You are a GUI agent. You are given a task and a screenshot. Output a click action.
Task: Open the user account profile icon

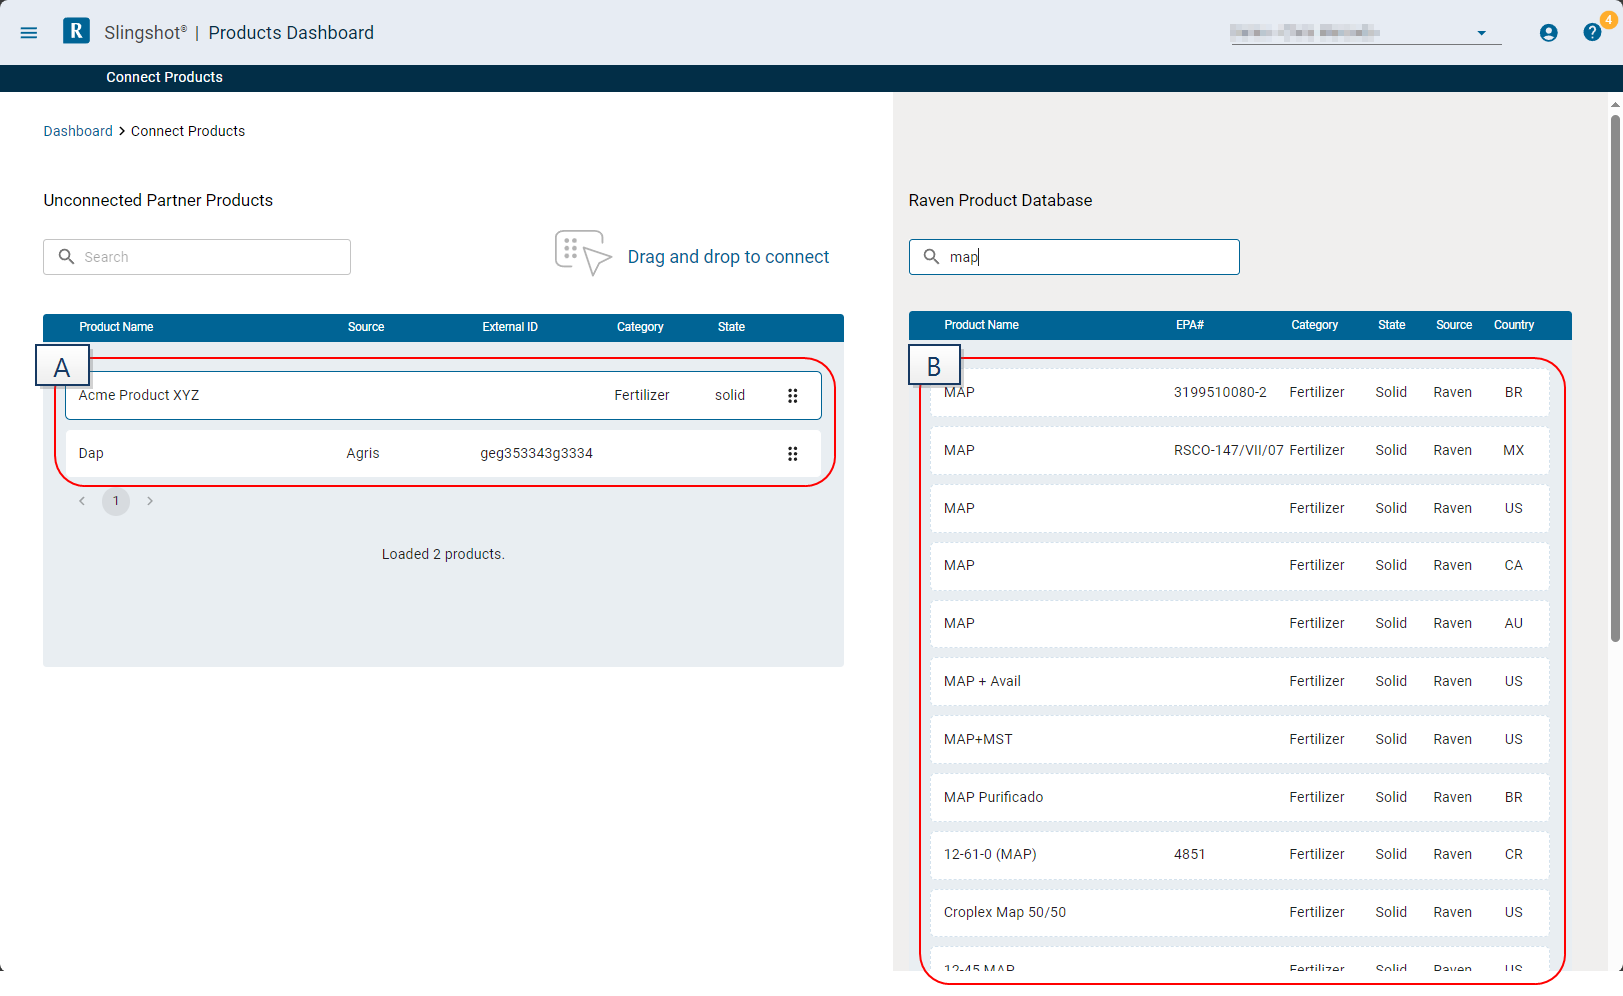(x=1548, y=33)
